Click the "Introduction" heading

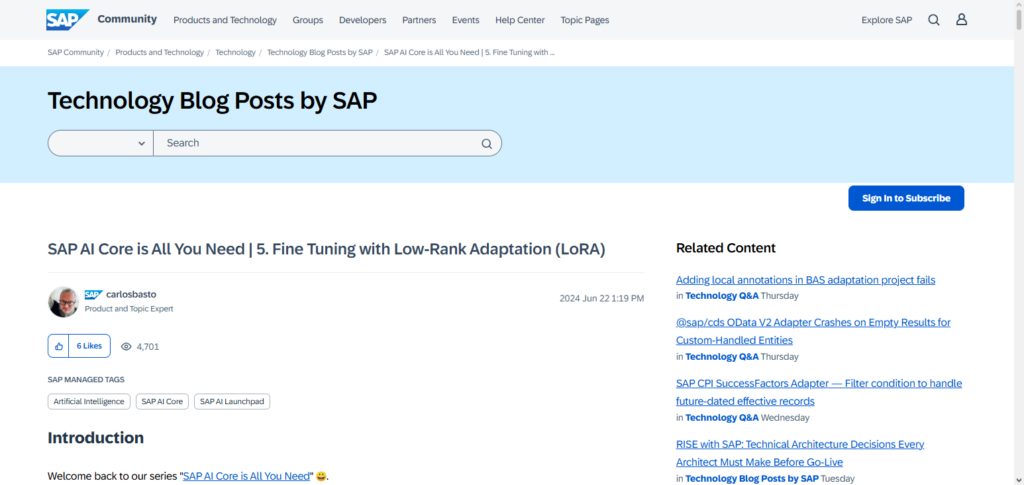click(95, 438)
